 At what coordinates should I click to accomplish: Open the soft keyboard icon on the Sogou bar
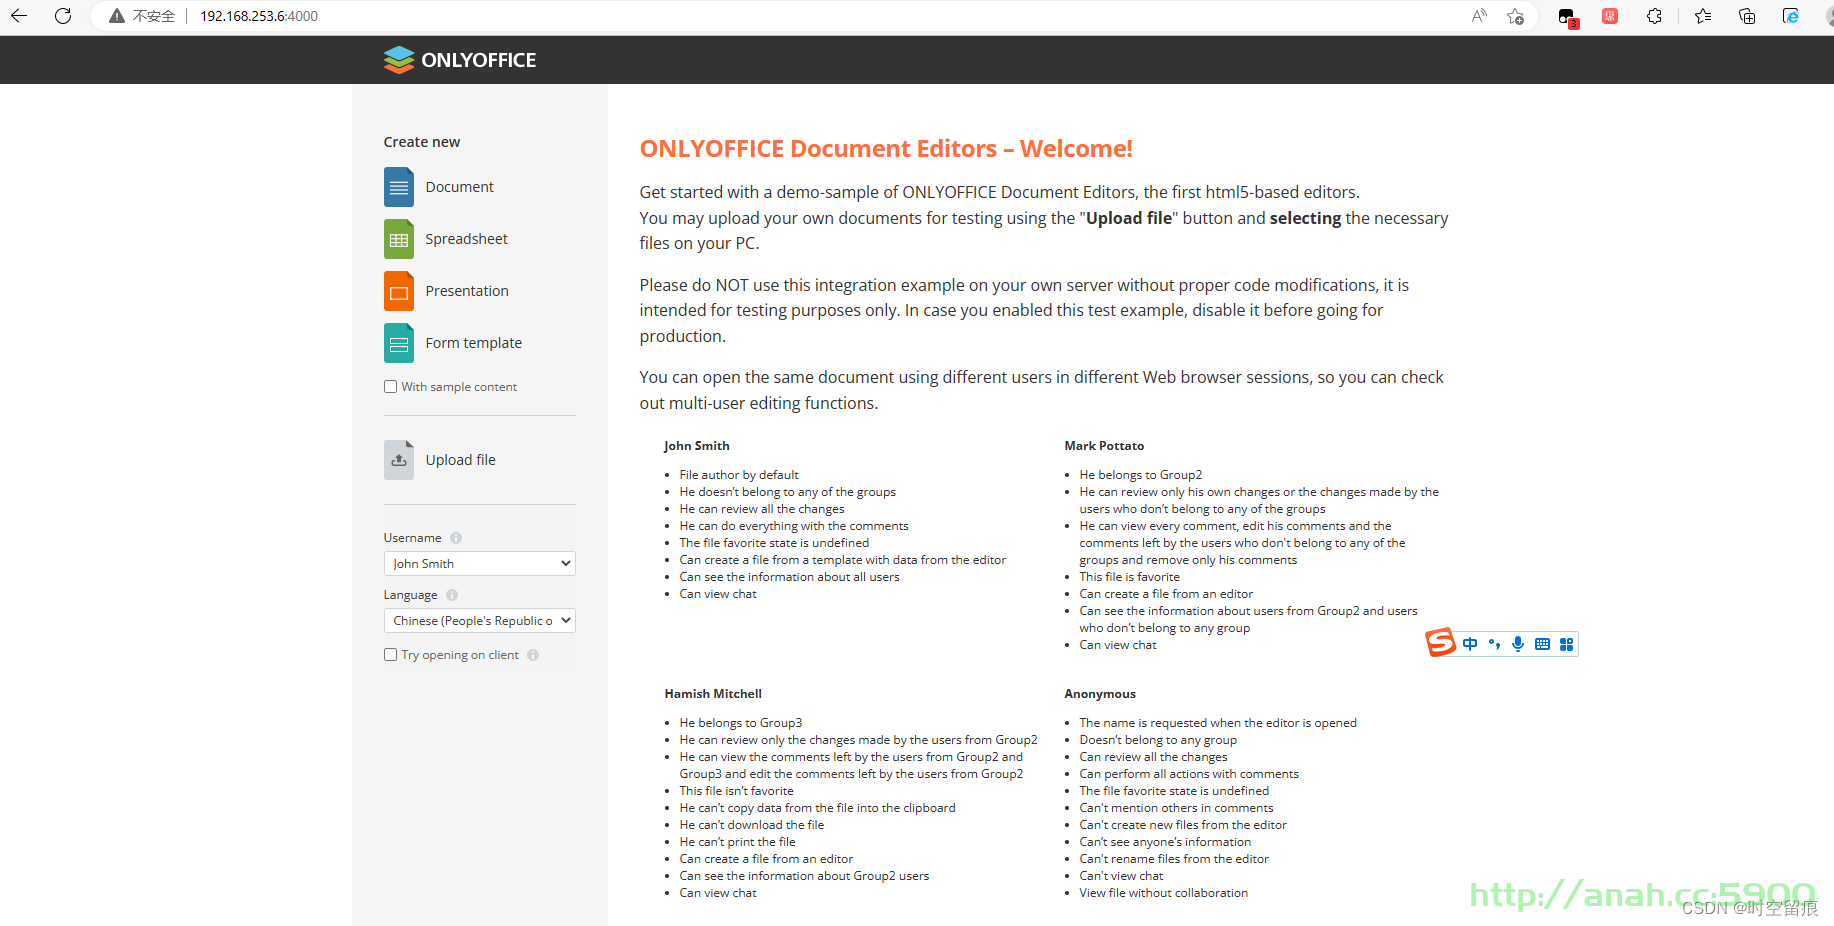click(x=1542, y=644)
